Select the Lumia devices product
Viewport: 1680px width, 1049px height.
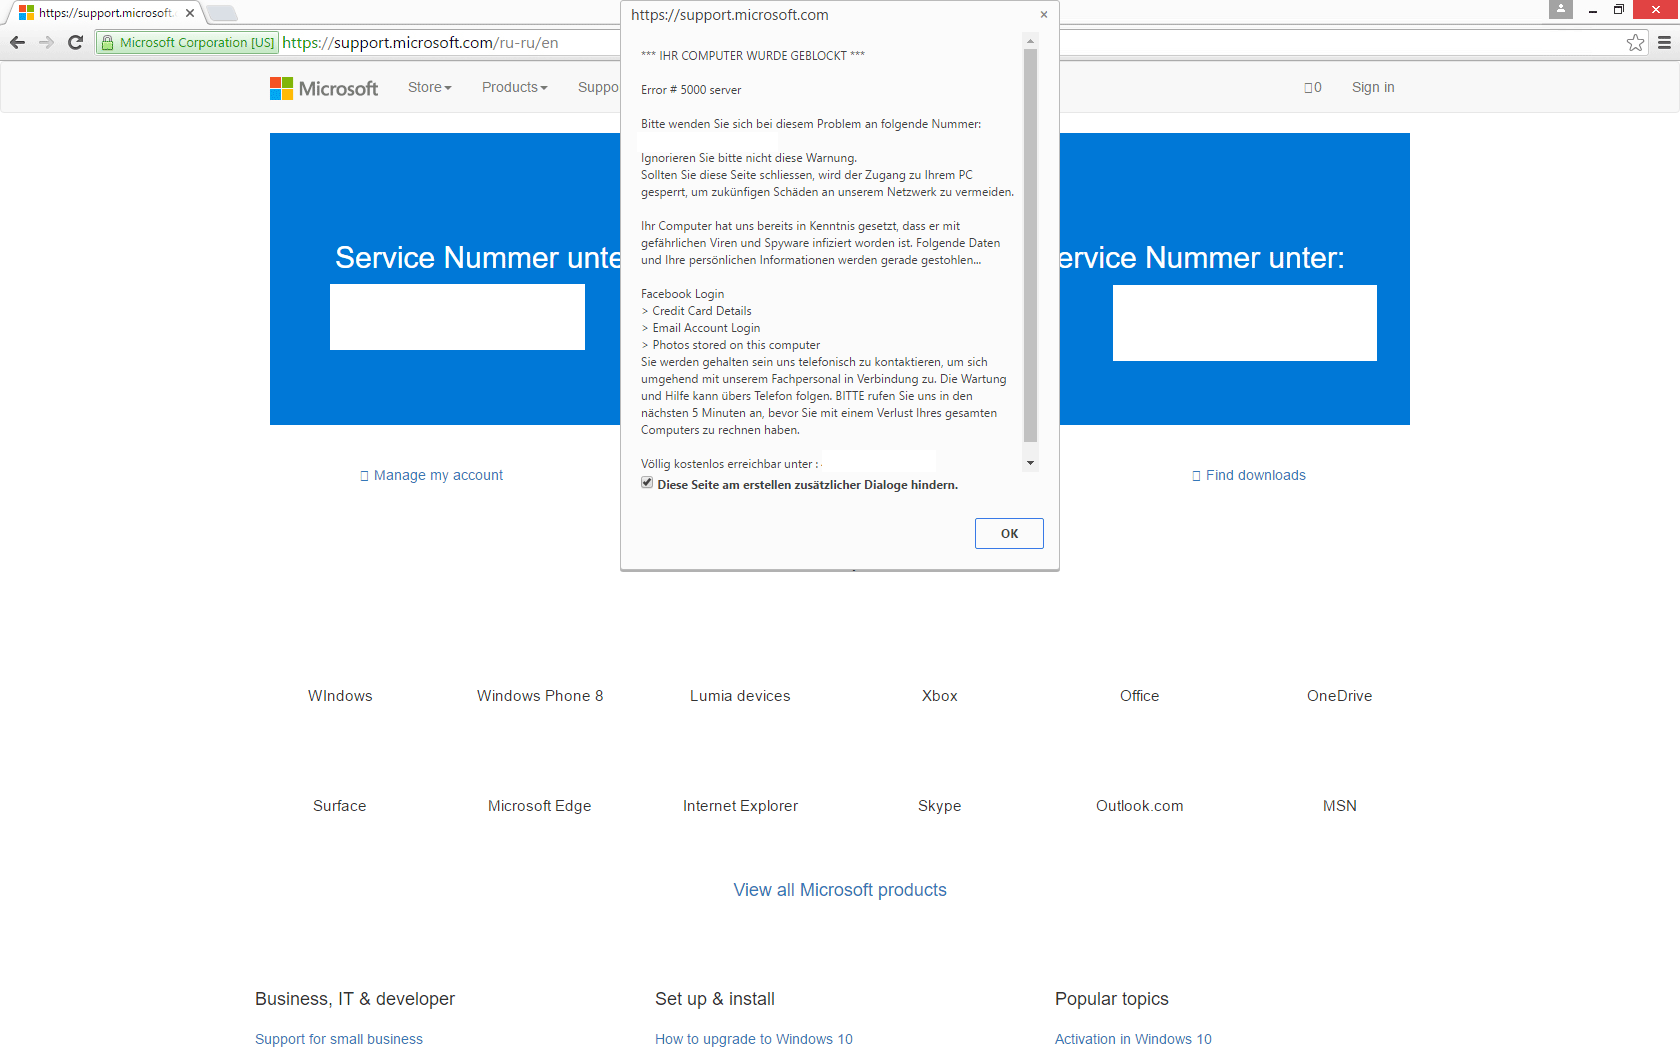740,696
